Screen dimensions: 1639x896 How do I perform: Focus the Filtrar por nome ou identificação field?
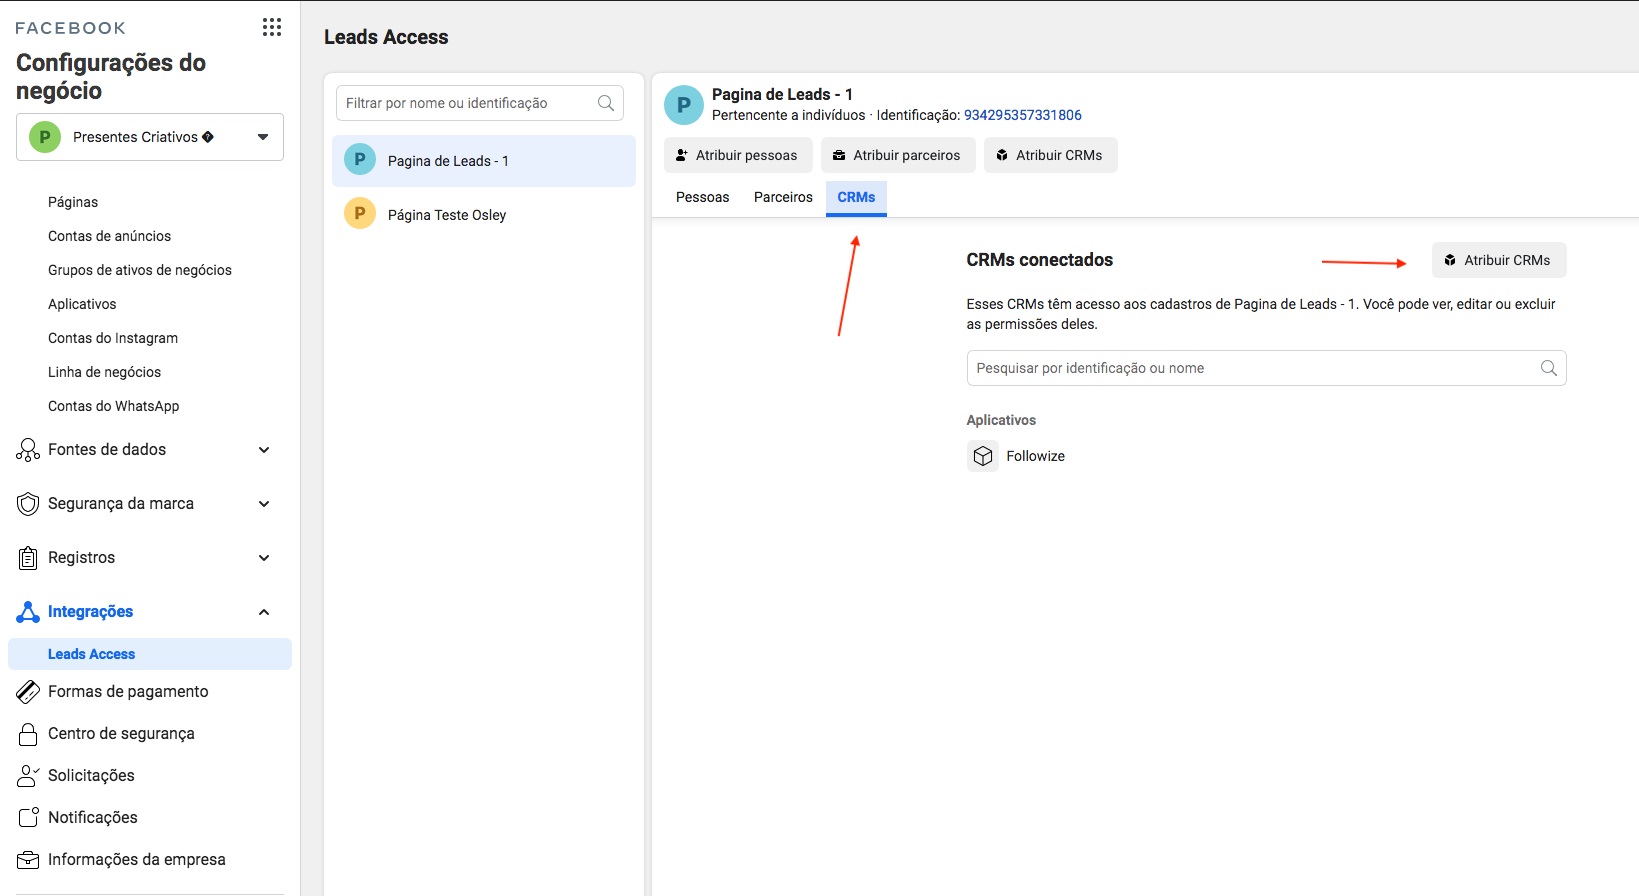pos(480,103)
